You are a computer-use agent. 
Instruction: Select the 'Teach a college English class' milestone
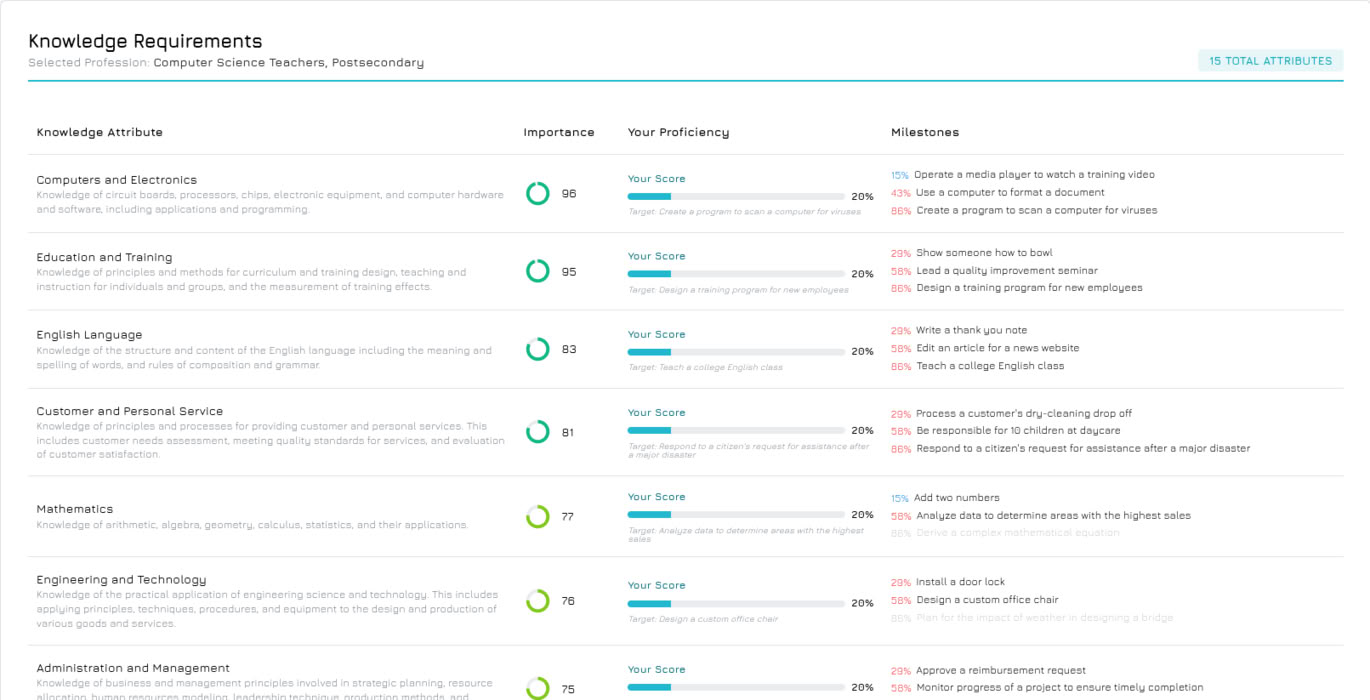(990, 366)
